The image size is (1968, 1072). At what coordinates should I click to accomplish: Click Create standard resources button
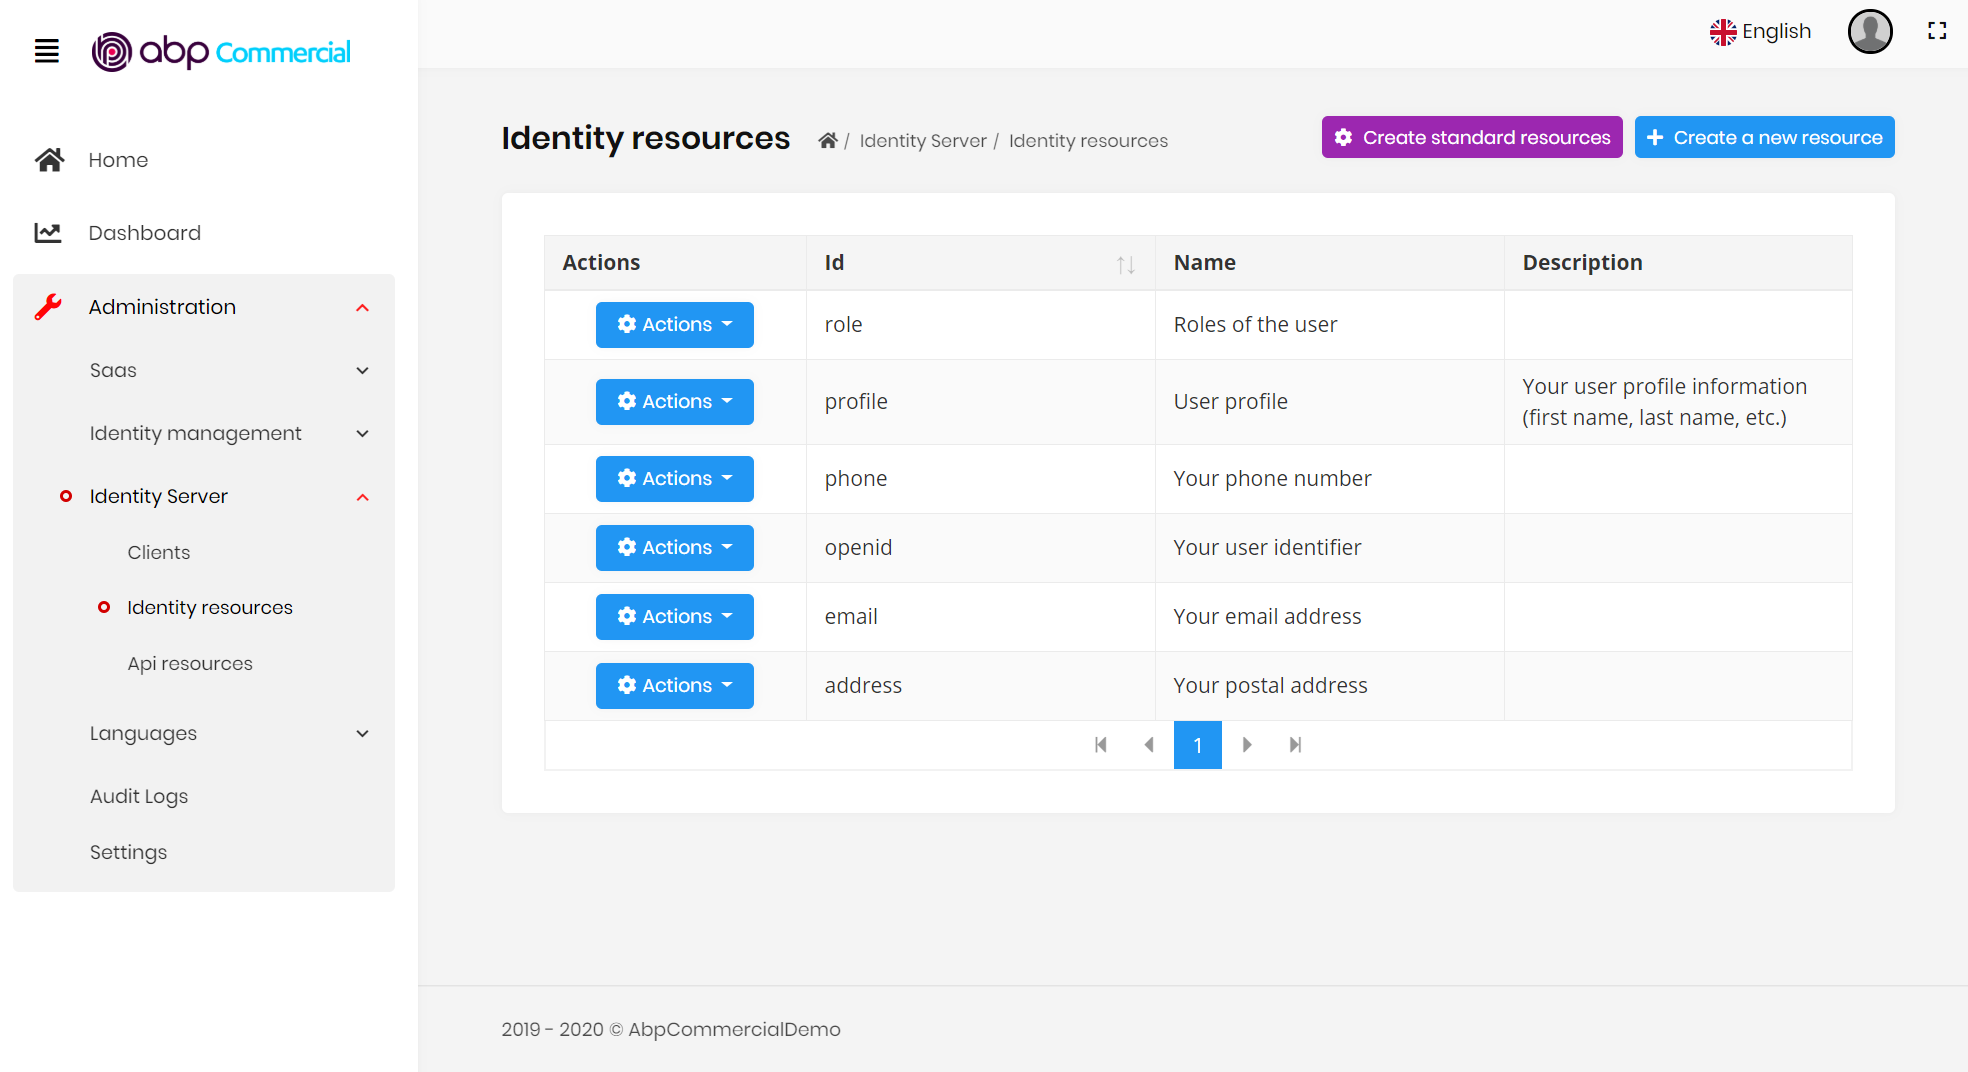click(x=1471, y=138)
